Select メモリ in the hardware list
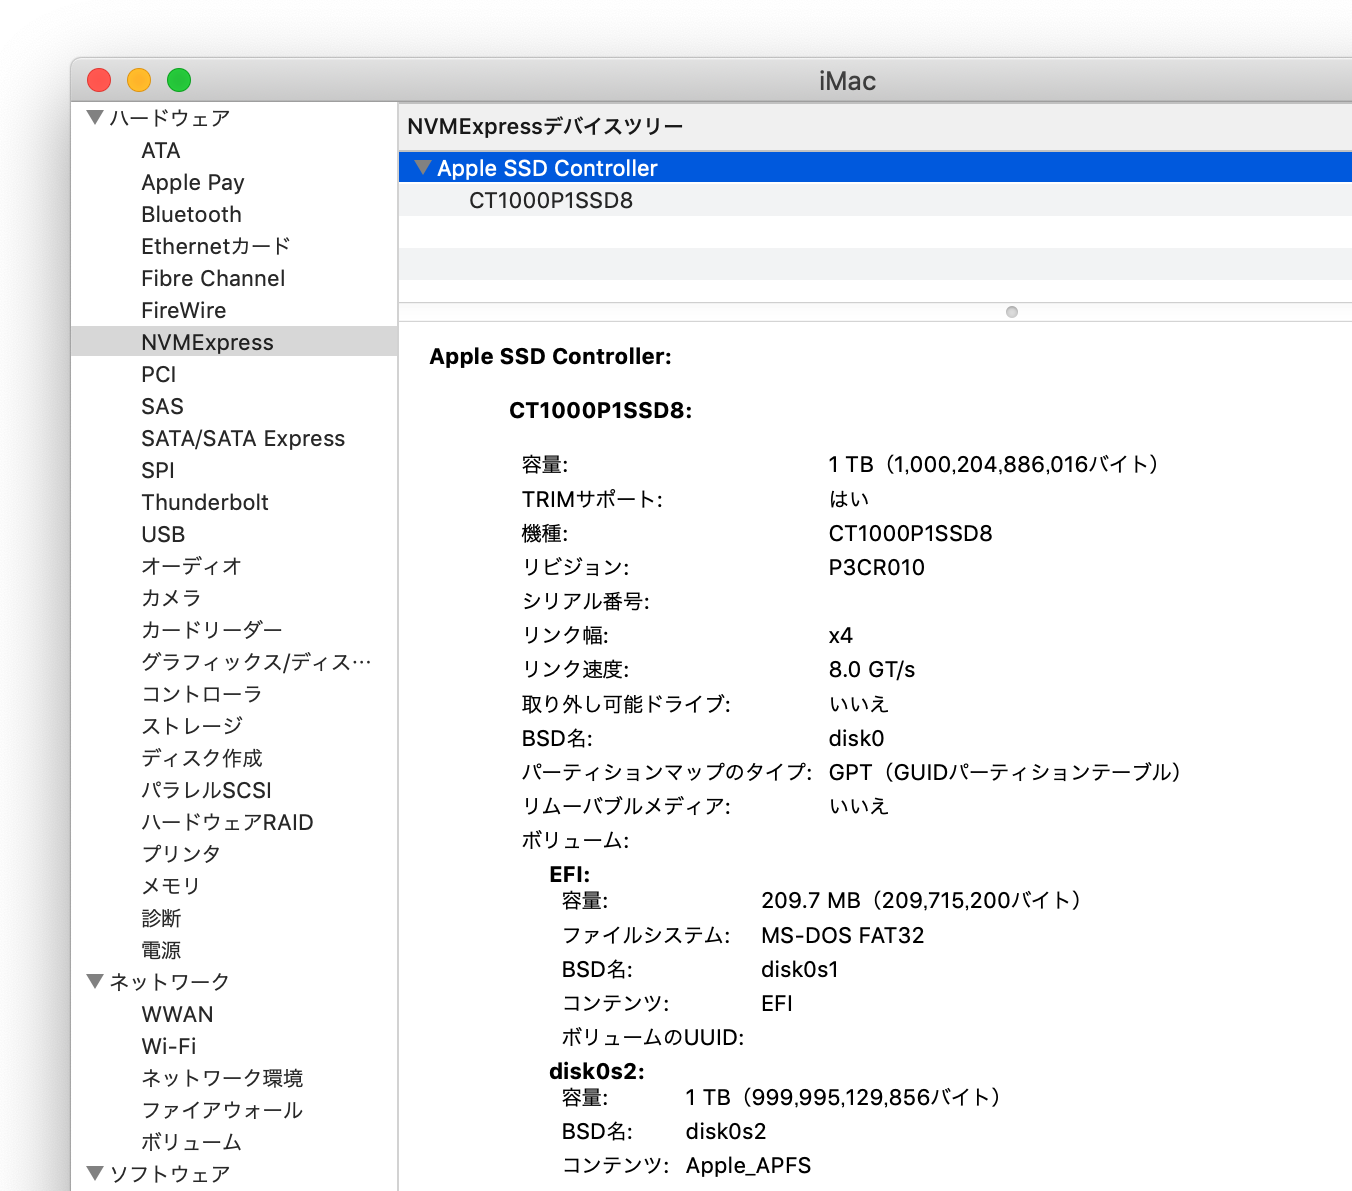 (171, 886)
